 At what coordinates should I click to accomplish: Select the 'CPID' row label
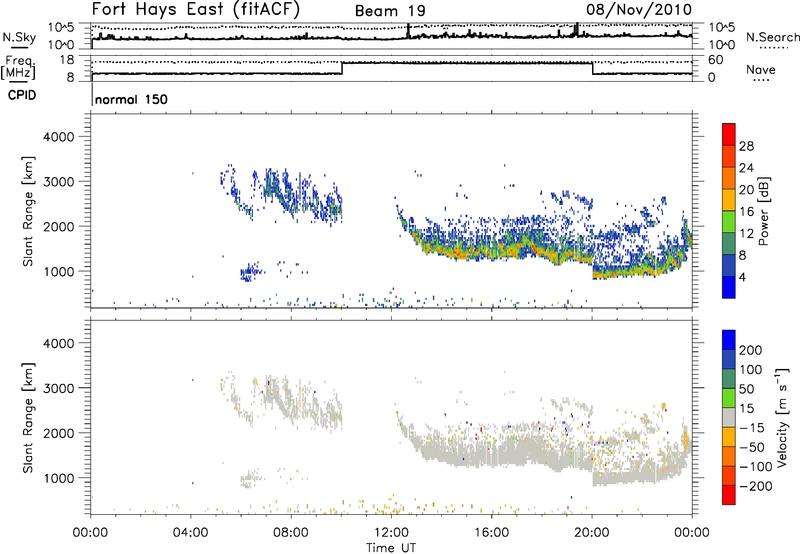[22, 95]
